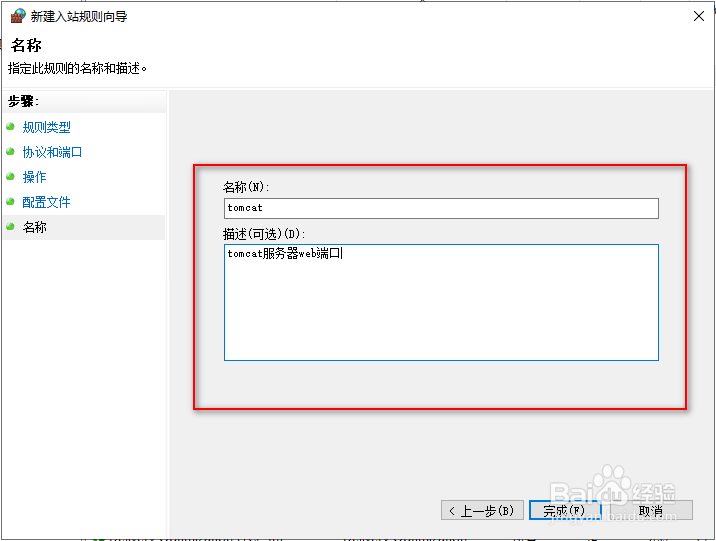Go to the 操作 step
Viewport: 716px width, 541px height.
(x=35, y=177)
